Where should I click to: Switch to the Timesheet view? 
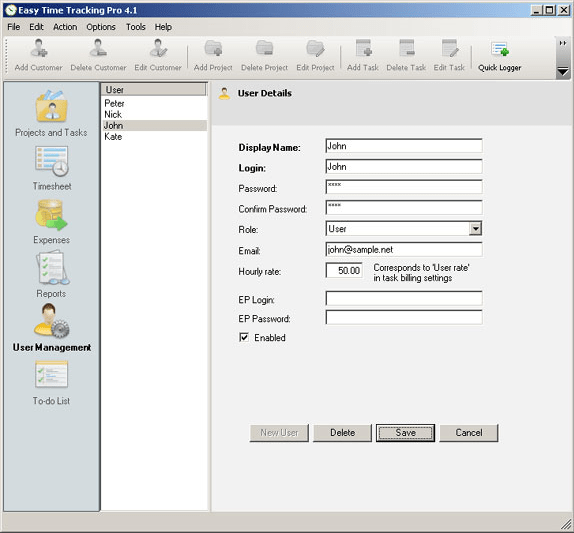tap(52, 168)
